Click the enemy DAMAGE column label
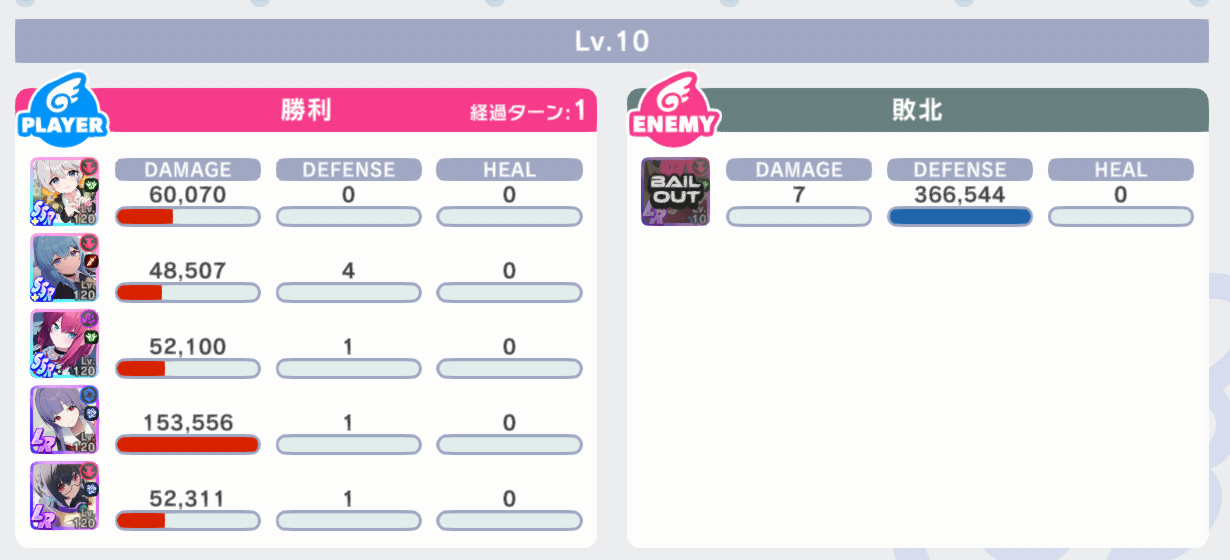The height and width of the screenshot is (560, 1230). click(x=799, y=169)
